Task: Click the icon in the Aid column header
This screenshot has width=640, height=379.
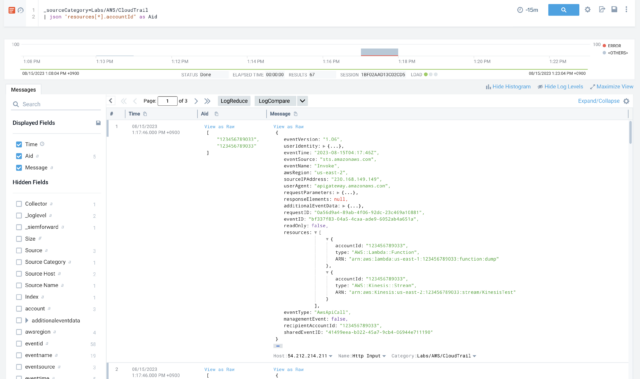Action: click(216, 114)
